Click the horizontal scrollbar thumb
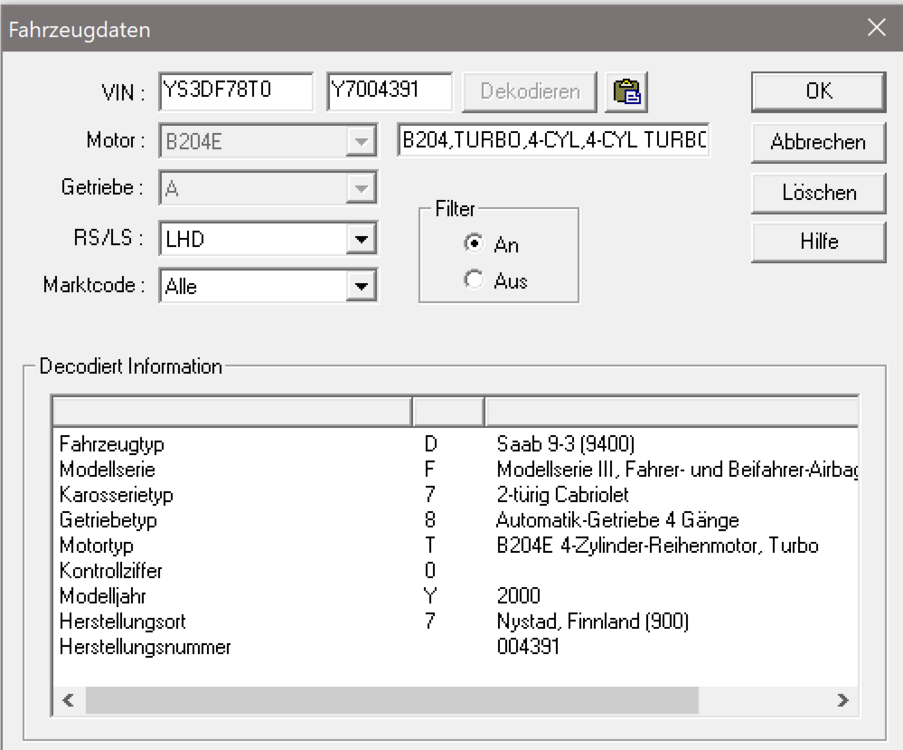 (x=392, y=700)
